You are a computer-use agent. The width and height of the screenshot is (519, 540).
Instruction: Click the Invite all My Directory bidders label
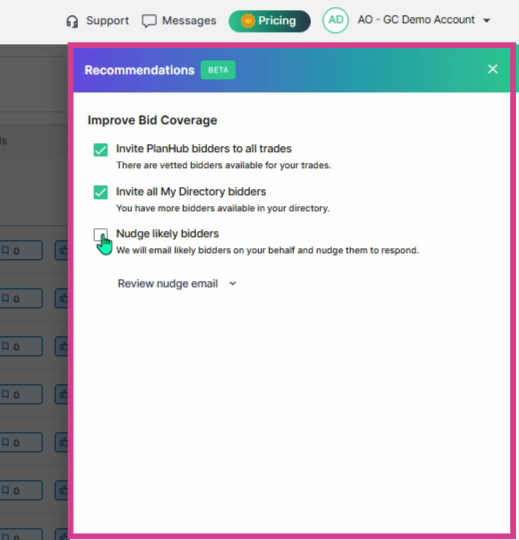[191, 191]
